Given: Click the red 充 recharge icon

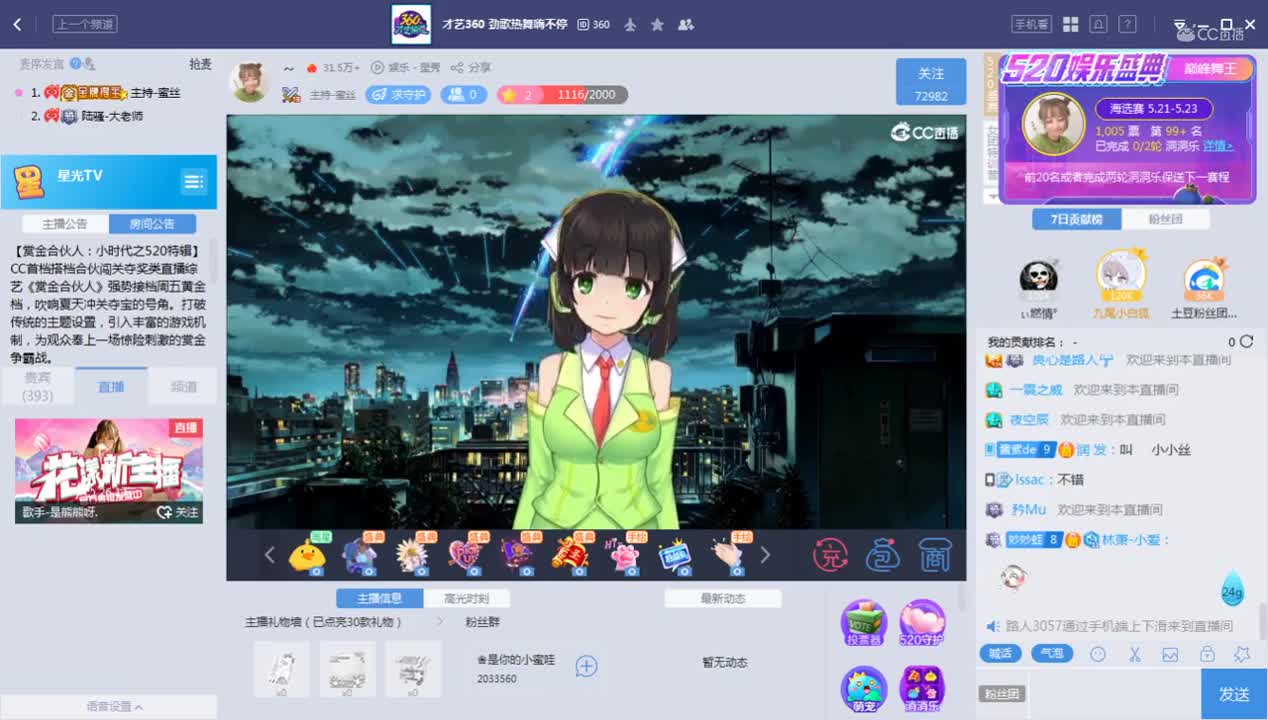Looking at the screenshot, I should 830,555.
